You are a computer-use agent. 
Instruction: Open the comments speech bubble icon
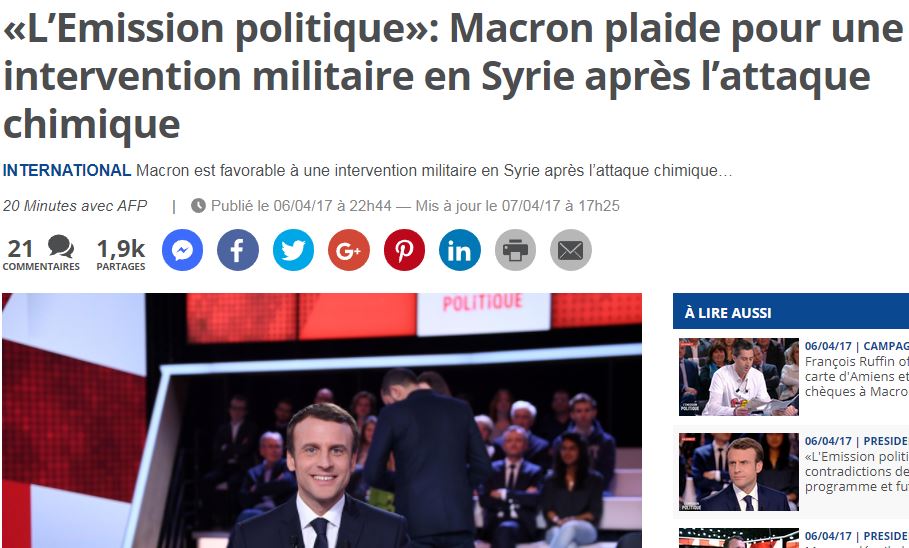(x=61, y=246)
